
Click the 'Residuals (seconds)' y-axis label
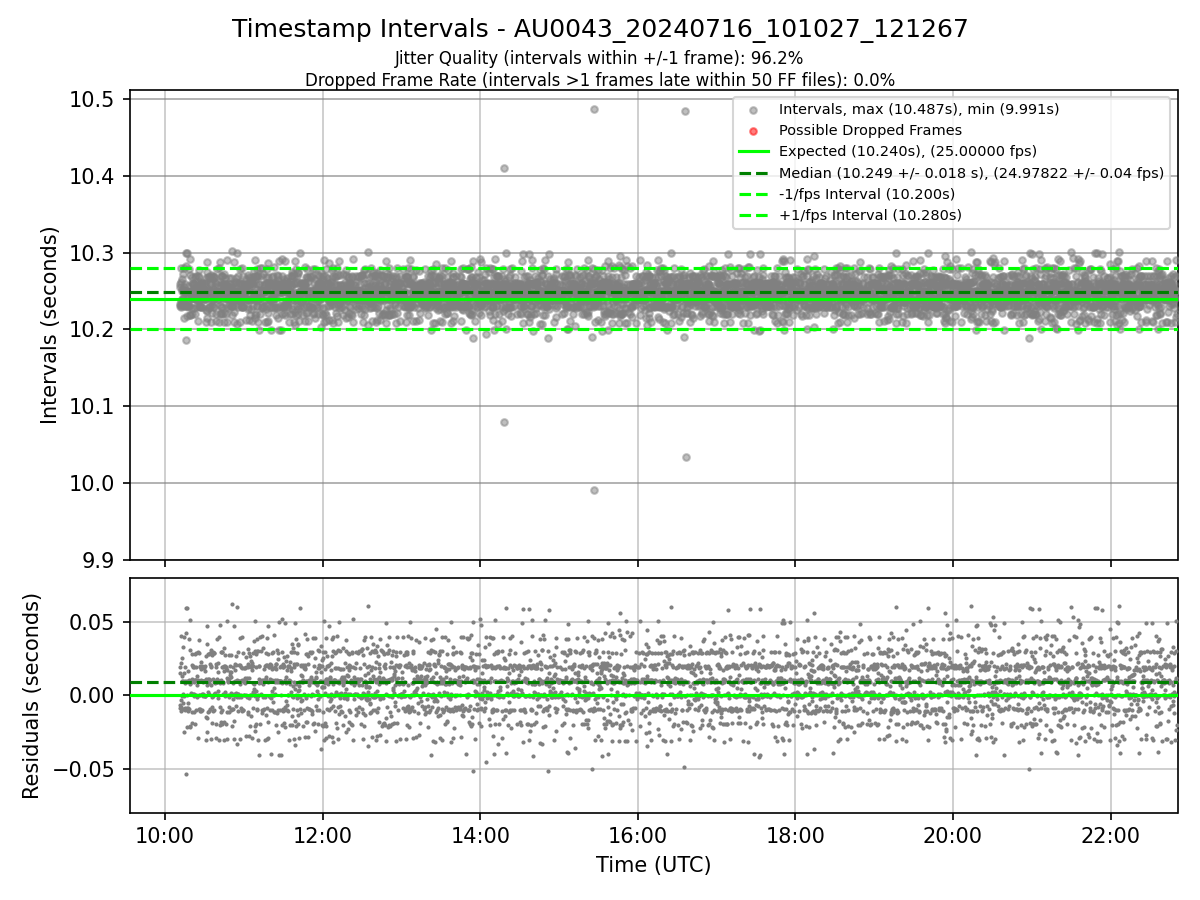click(31, 696)
